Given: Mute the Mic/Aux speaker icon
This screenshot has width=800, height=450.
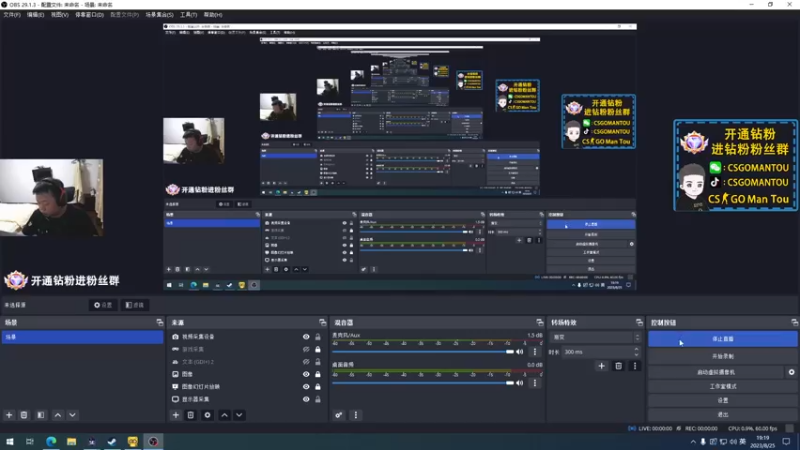Looking at the screenshot, I should pos(519,352).
